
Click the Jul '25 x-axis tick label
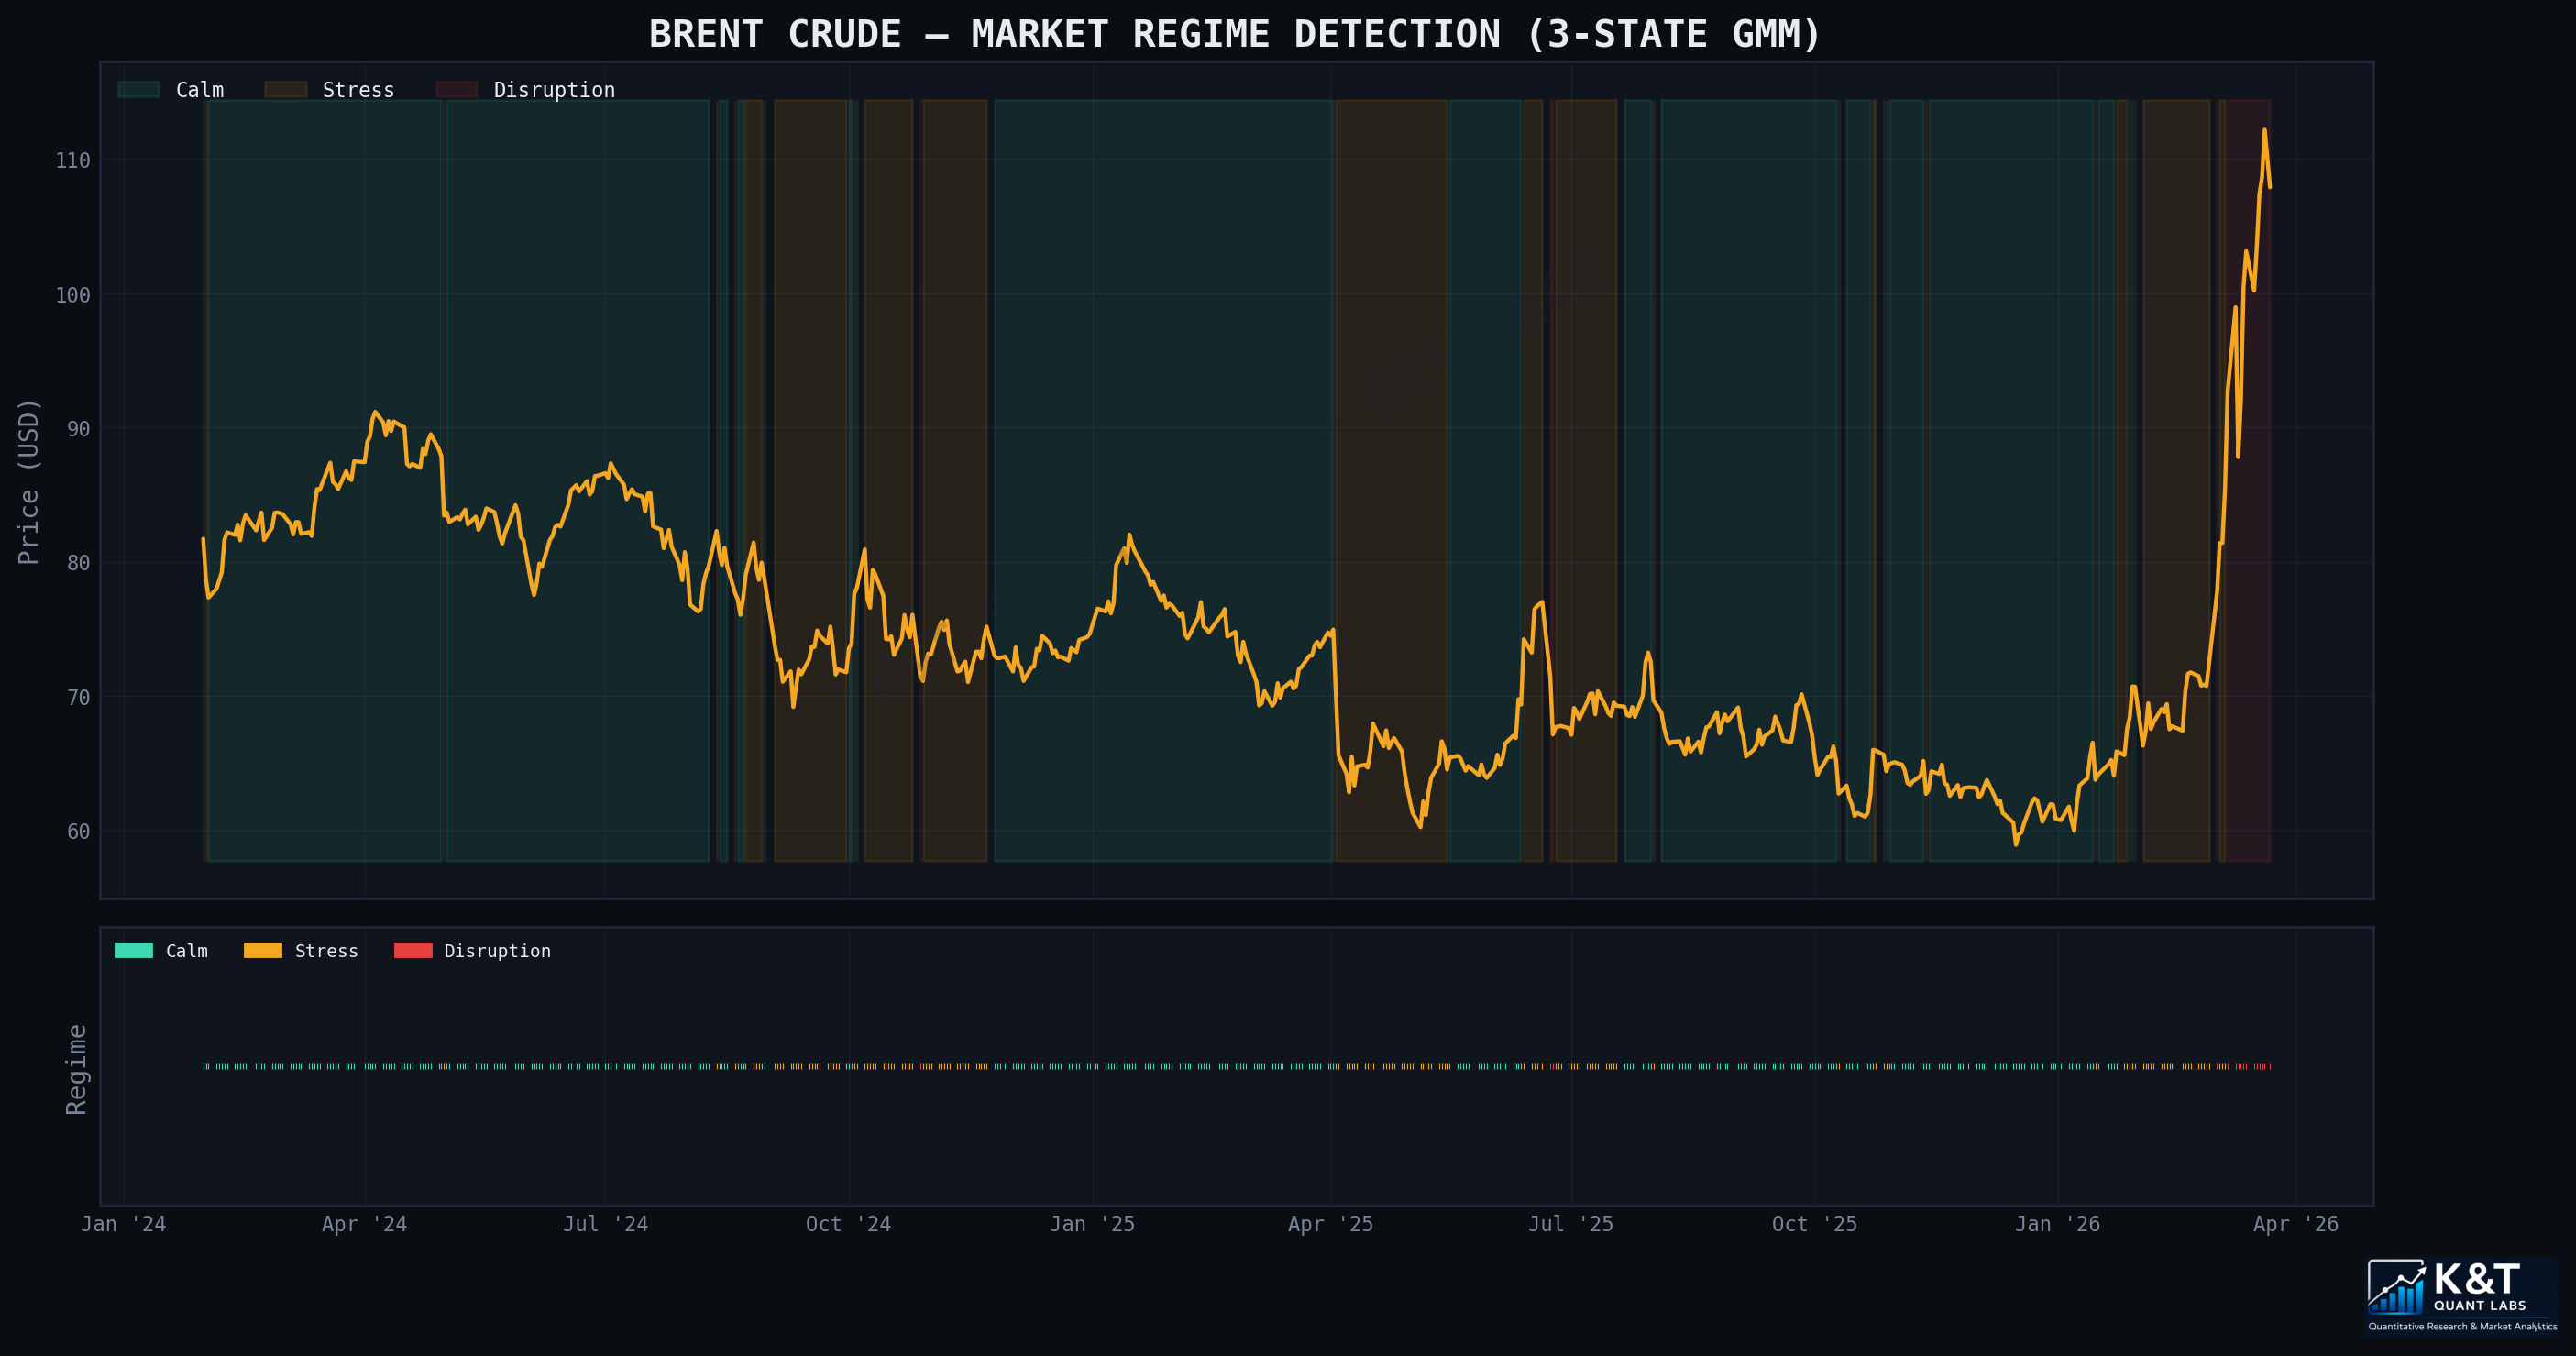pyautogui.click(x=1570, y=1224)
